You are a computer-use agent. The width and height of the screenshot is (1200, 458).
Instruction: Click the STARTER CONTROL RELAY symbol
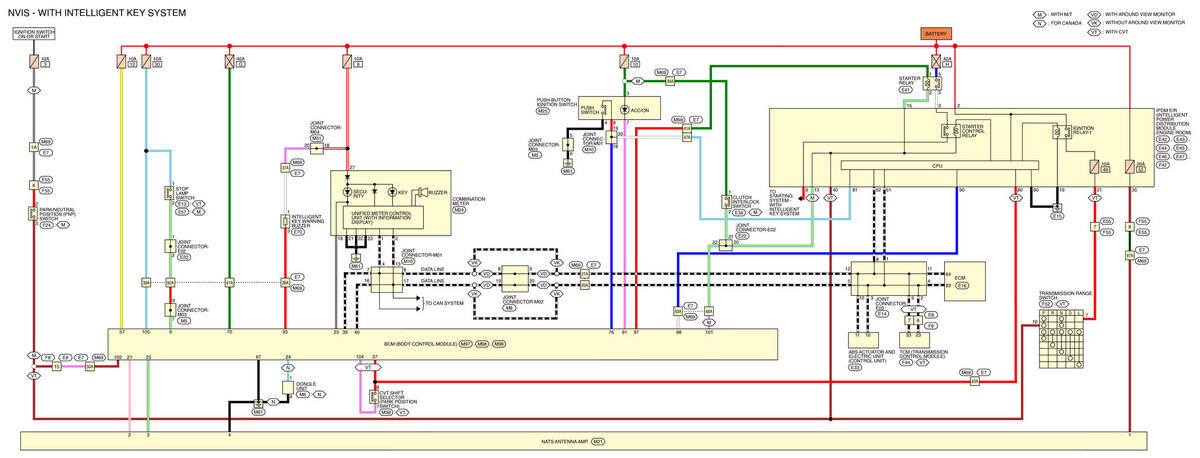click(x=950, y=130)
